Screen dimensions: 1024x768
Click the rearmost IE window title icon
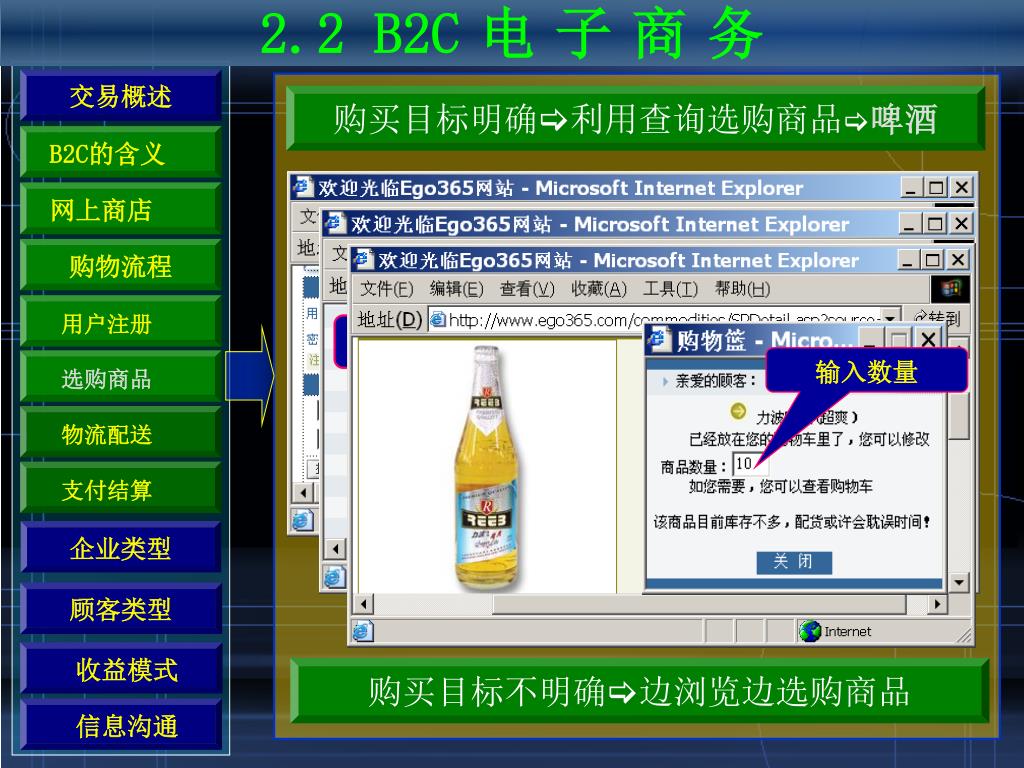click(303, 187)
